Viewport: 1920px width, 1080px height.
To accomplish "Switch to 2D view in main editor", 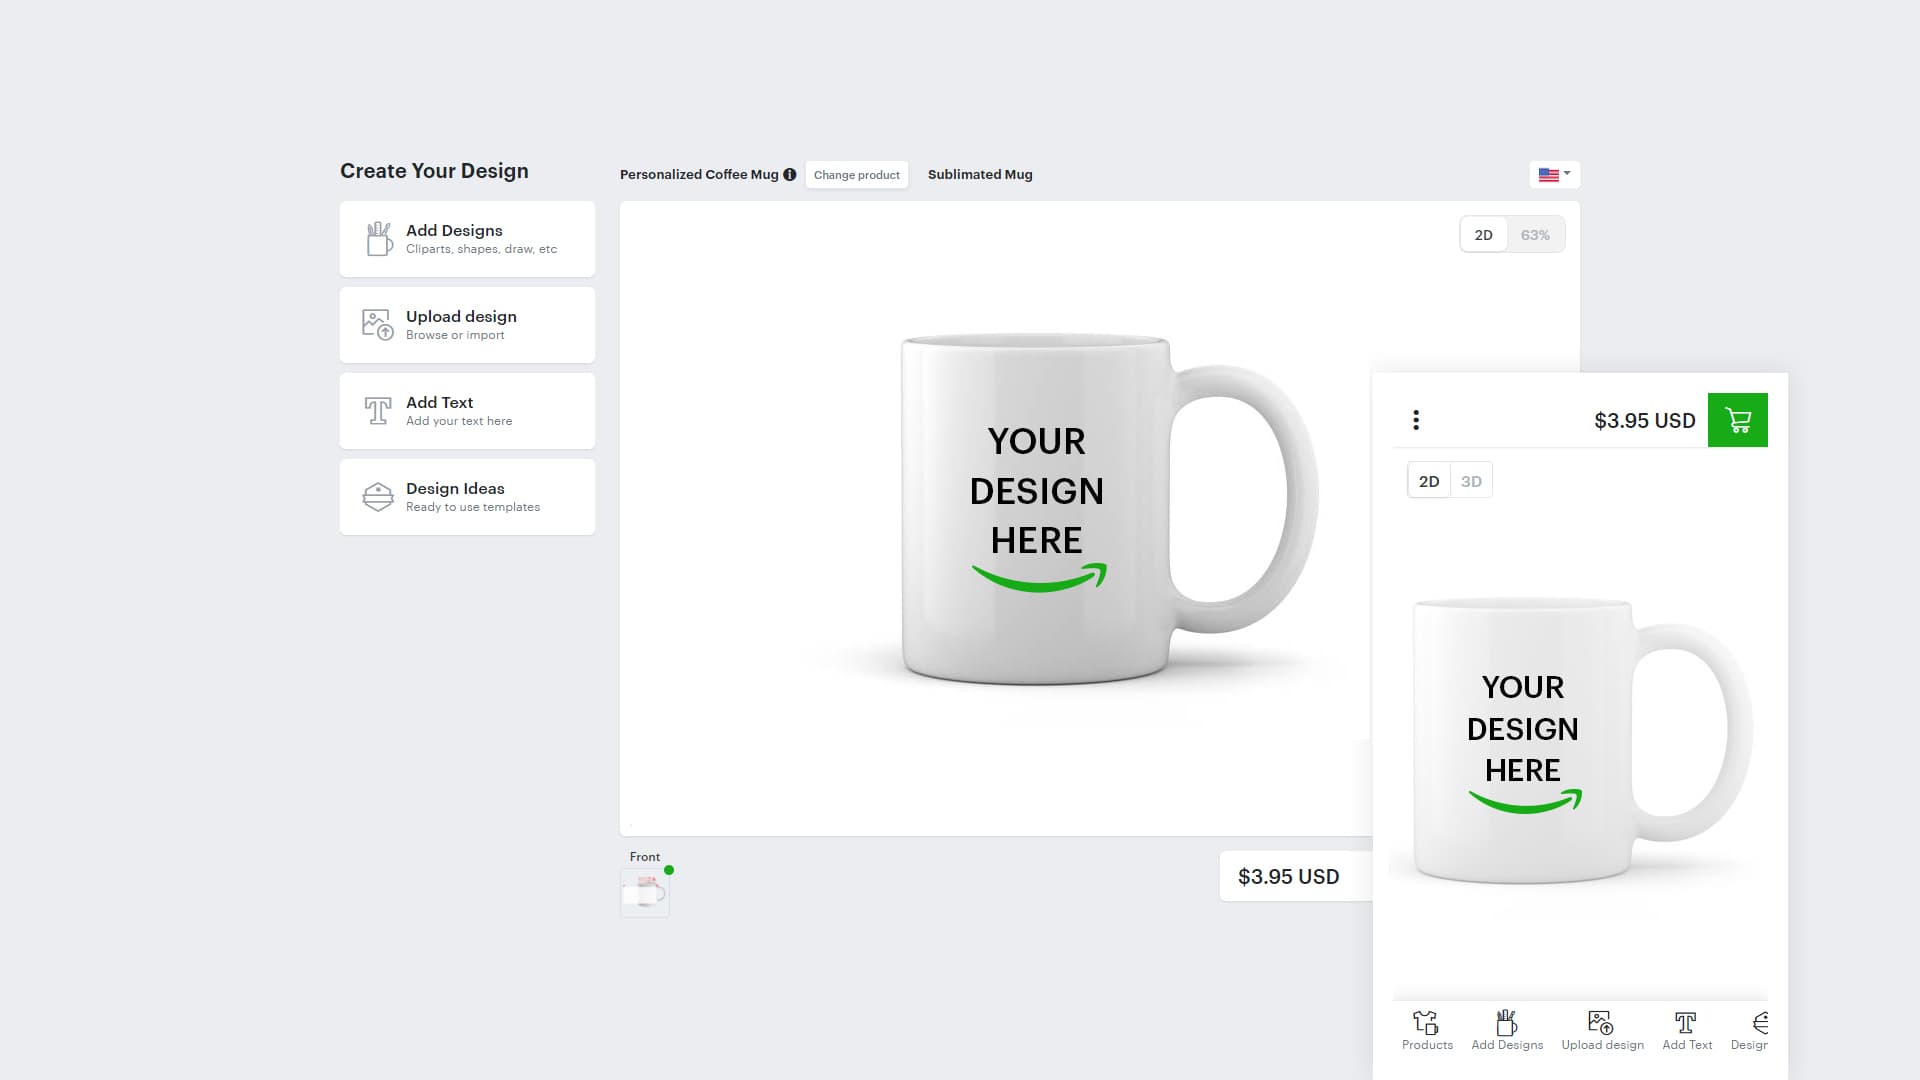I will (1482, 235).
